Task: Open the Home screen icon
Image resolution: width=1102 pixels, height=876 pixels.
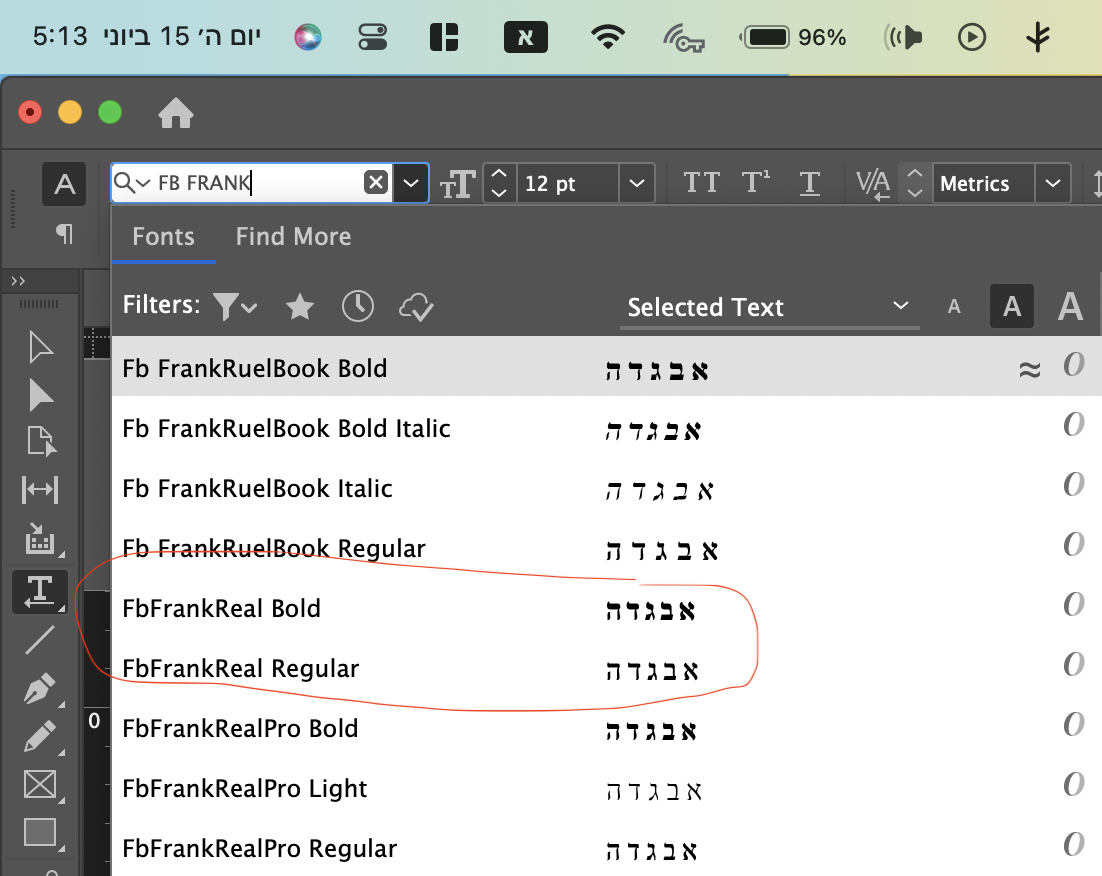Action: (176, 112)
